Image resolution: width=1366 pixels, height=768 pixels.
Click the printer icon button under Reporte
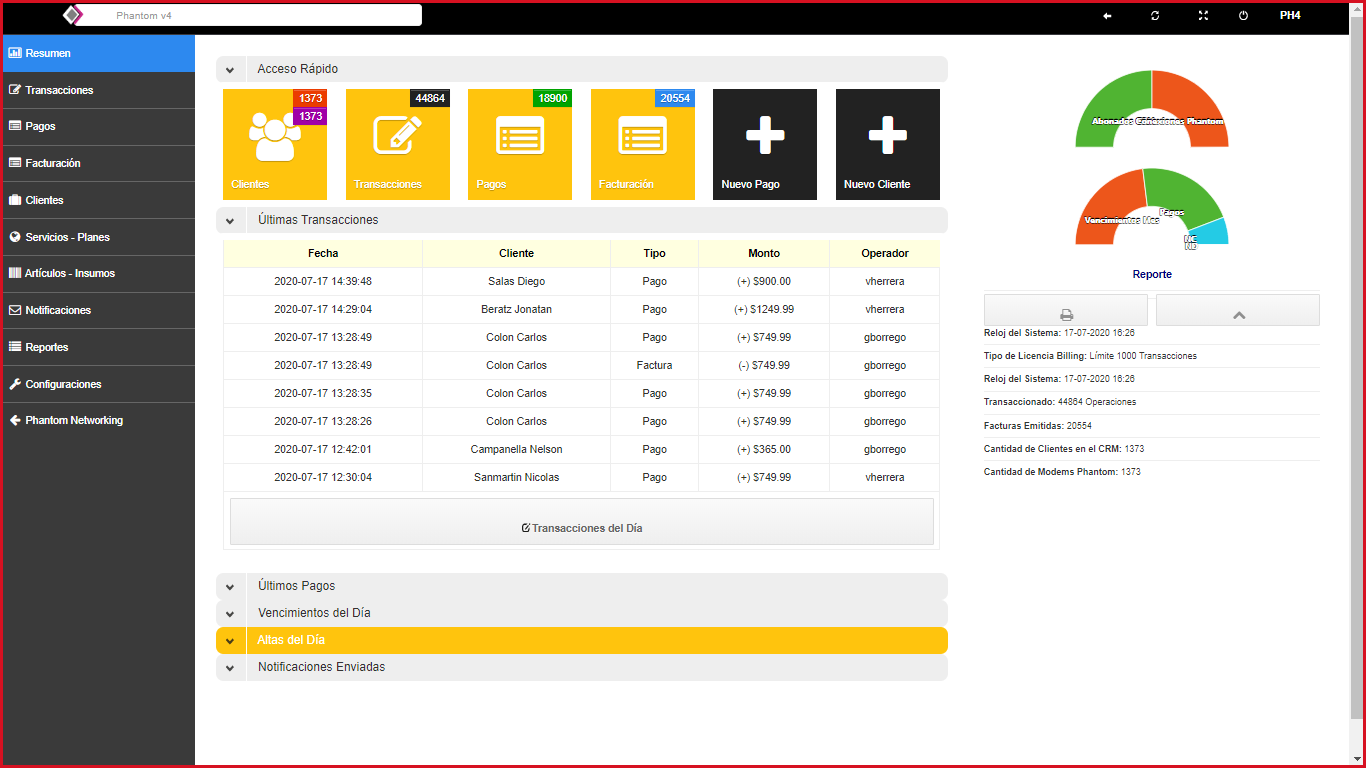click(1066, 312)
